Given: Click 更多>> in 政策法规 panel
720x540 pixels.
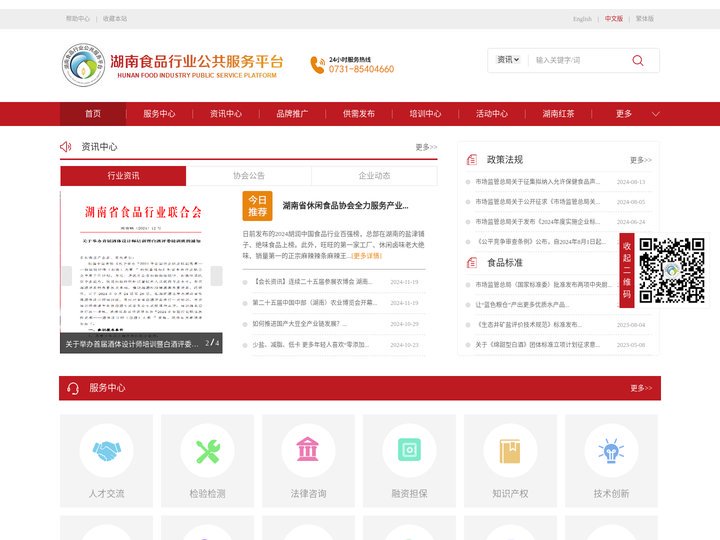Looking at the screenshot, I should (x=641, y=160).
